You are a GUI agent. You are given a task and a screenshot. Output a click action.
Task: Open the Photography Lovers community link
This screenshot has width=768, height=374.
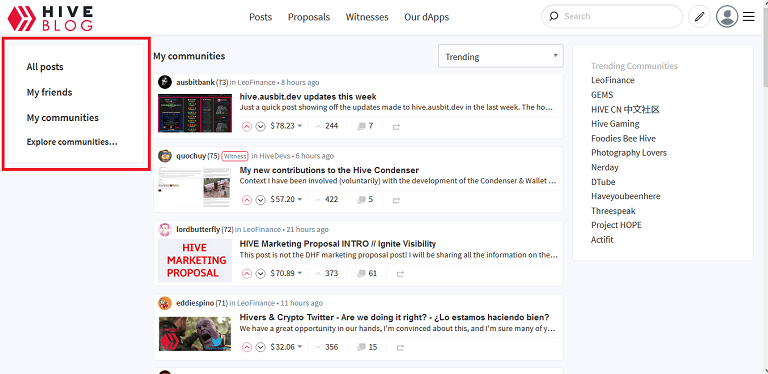(629, 153)
